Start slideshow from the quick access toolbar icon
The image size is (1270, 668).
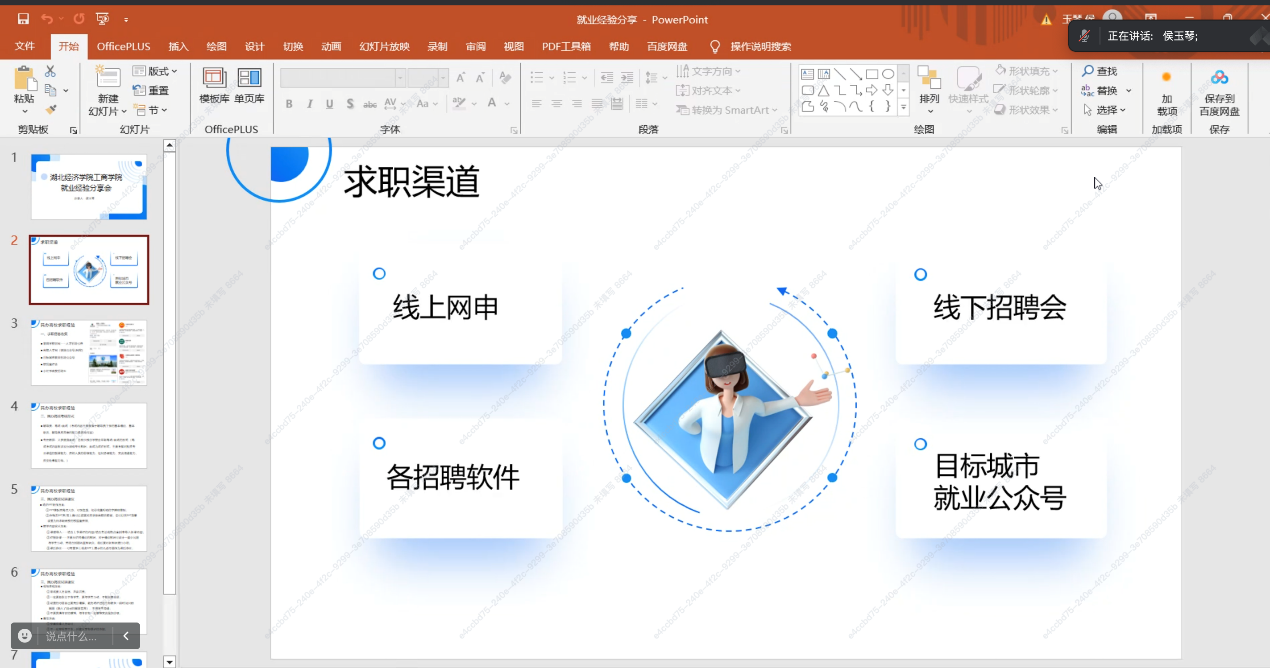click(x=102, y=19)
